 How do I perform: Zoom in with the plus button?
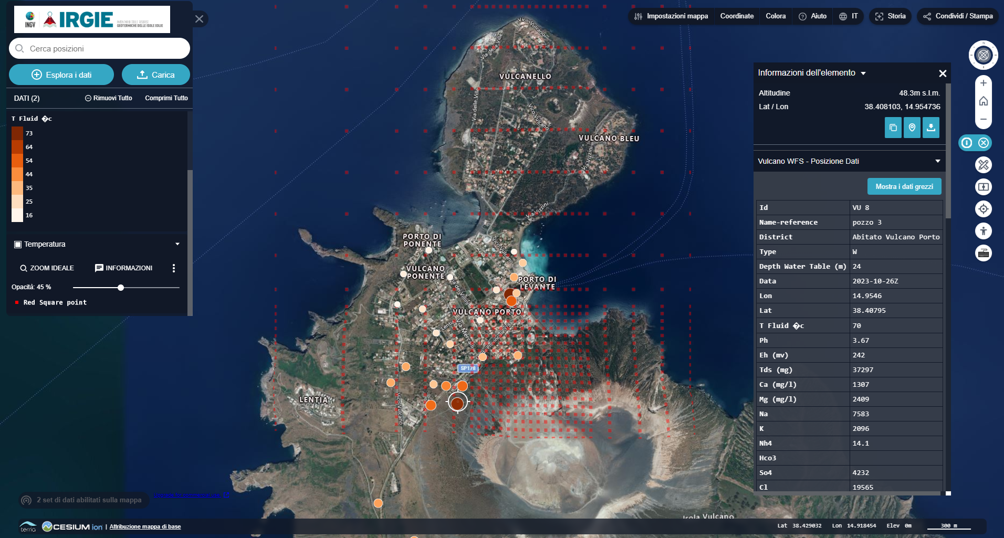click(x=983, y=83)
